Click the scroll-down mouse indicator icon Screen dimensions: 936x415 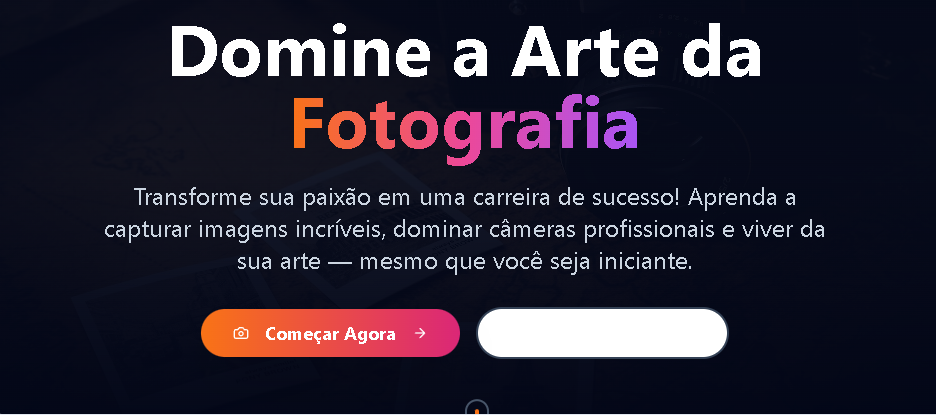[476, 408]
